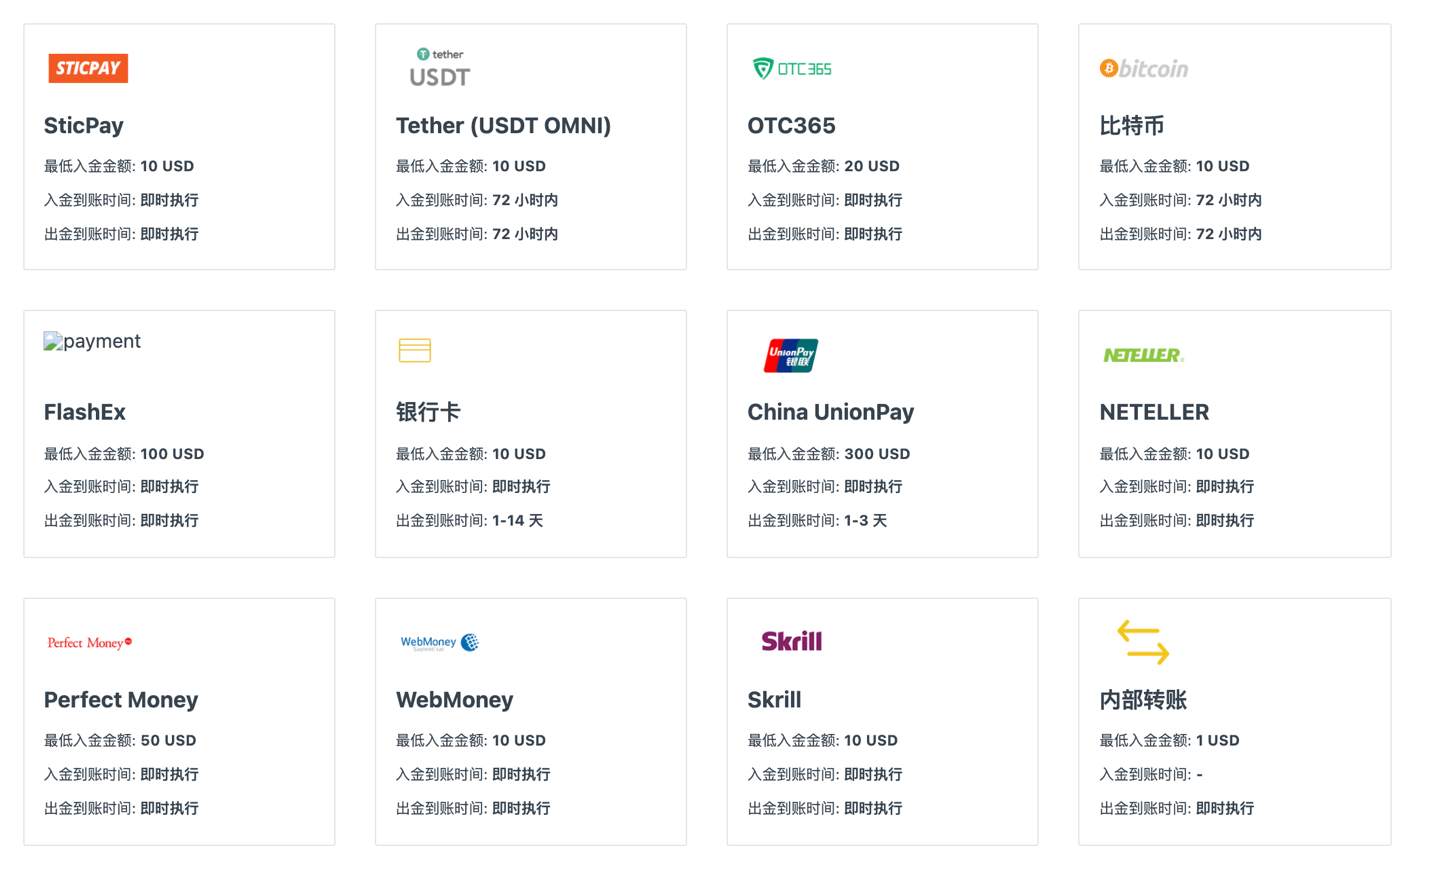This screenshot has height=876, width=1434.
Task: Open the Tether (USDT OMNI) heading
Action: tap(503, 126)
